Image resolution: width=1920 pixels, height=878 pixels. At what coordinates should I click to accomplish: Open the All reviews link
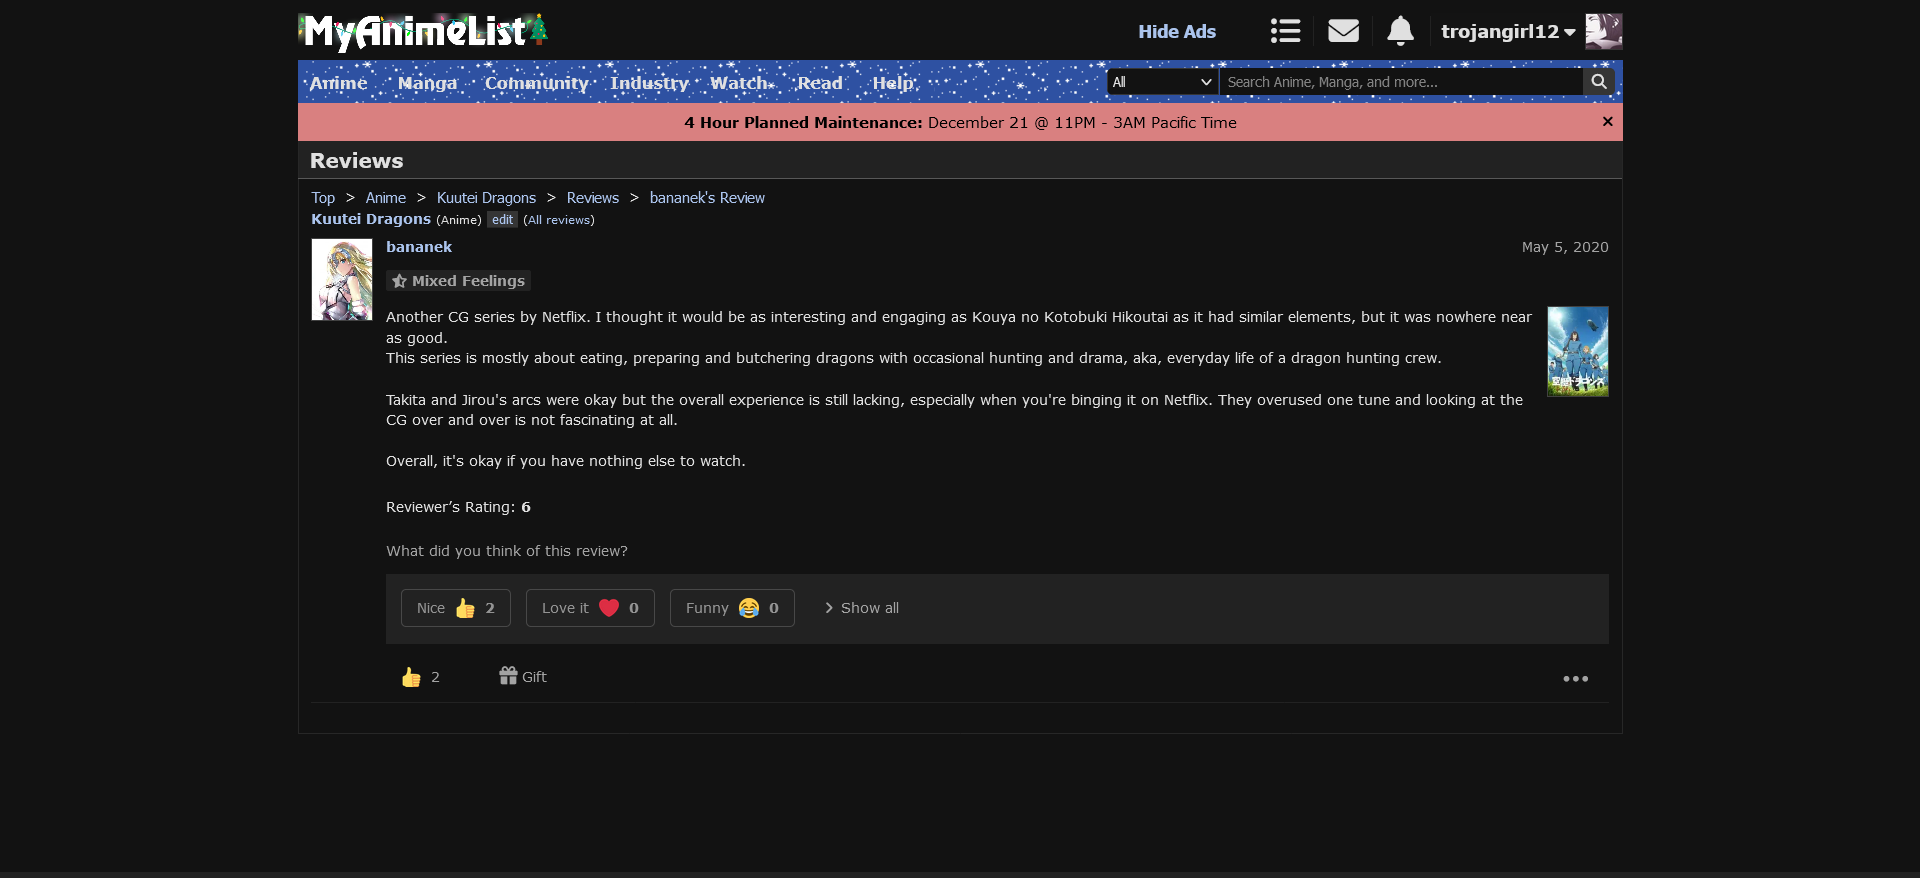[x=559, y=220]
